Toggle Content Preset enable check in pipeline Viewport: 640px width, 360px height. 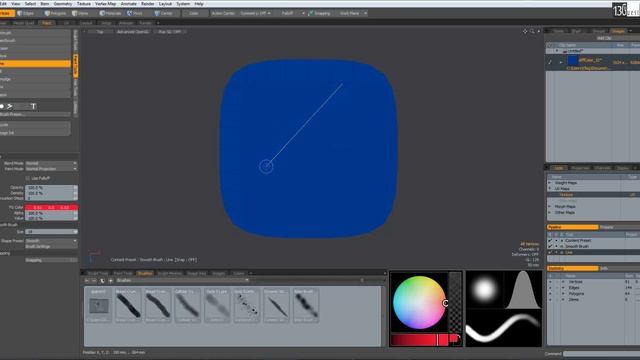[x=550, y=241]
